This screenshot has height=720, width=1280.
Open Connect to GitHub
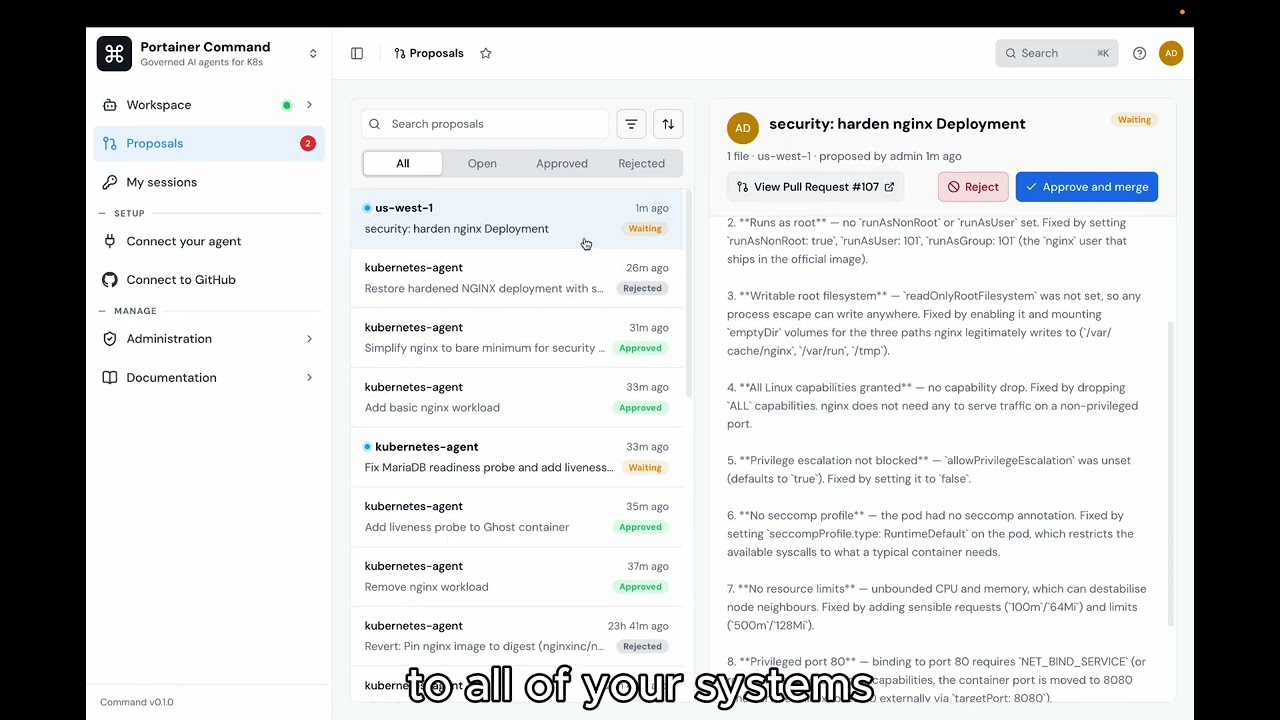pos(209,280)
